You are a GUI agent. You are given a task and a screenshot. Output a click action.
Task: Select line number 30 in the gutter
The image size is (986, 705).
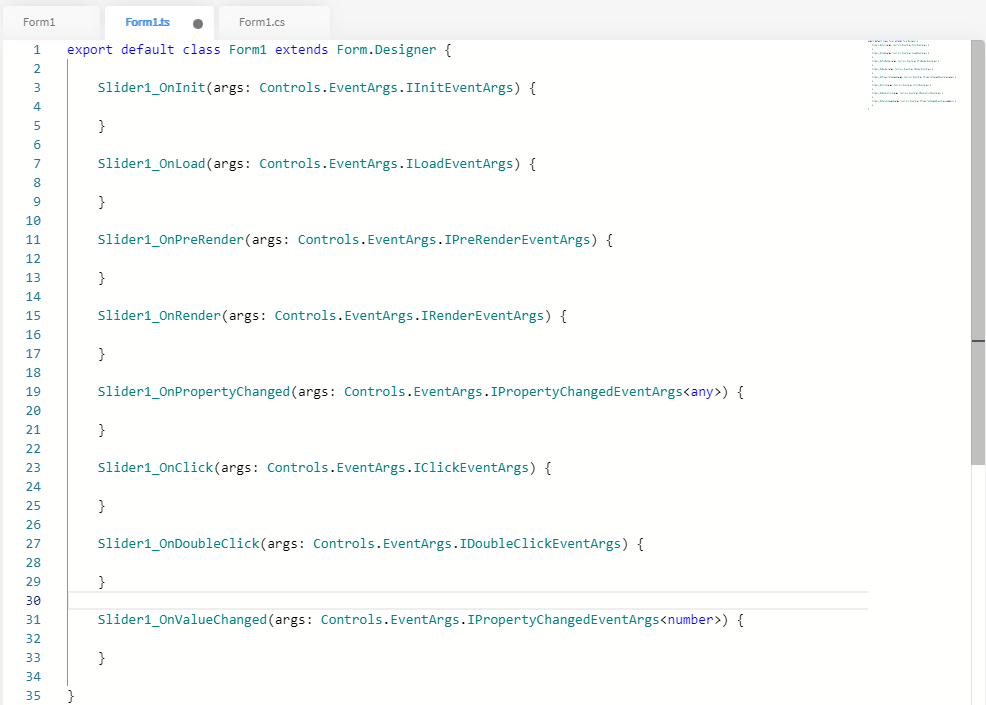[x=33, y=600]
